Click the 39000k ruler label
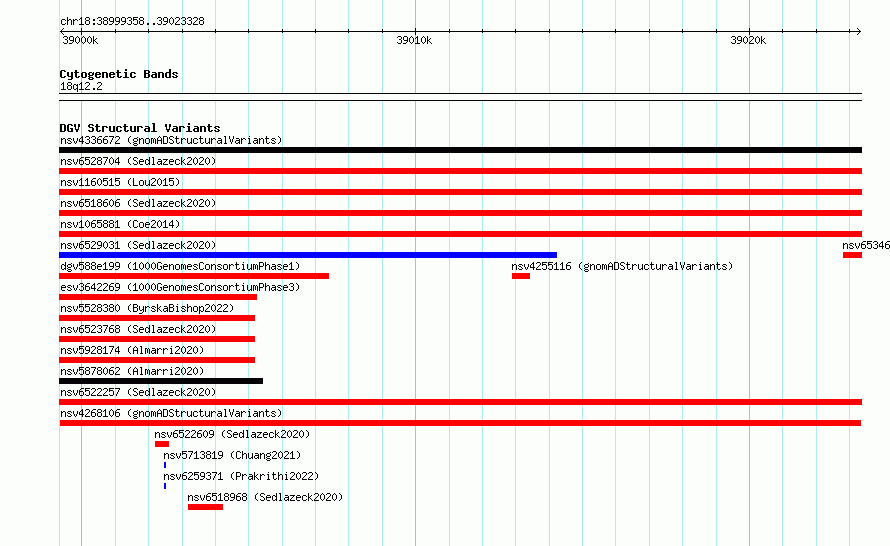The width and height of the screenshot is (890, 546). [80, 40]
